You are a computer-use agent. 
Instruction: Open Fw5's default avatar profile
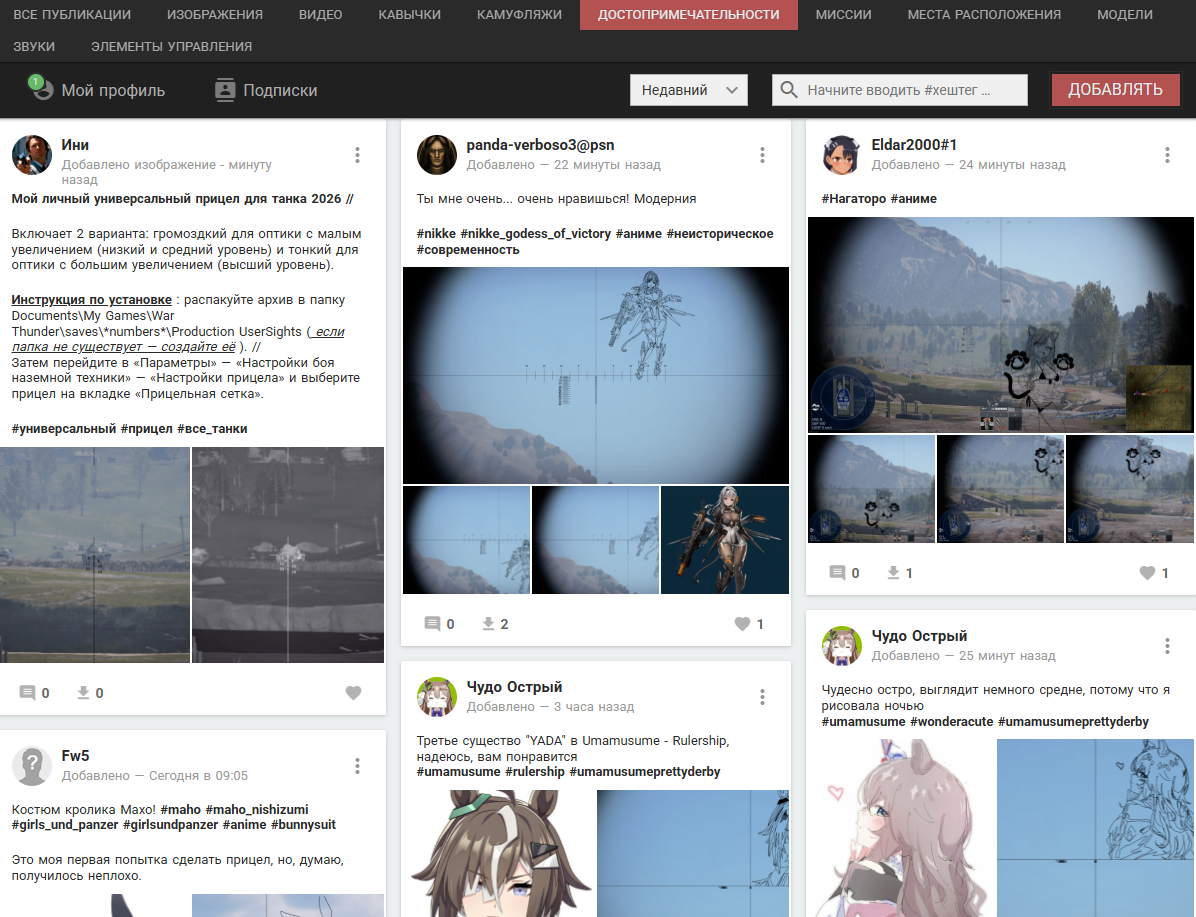tap(32, 766)
